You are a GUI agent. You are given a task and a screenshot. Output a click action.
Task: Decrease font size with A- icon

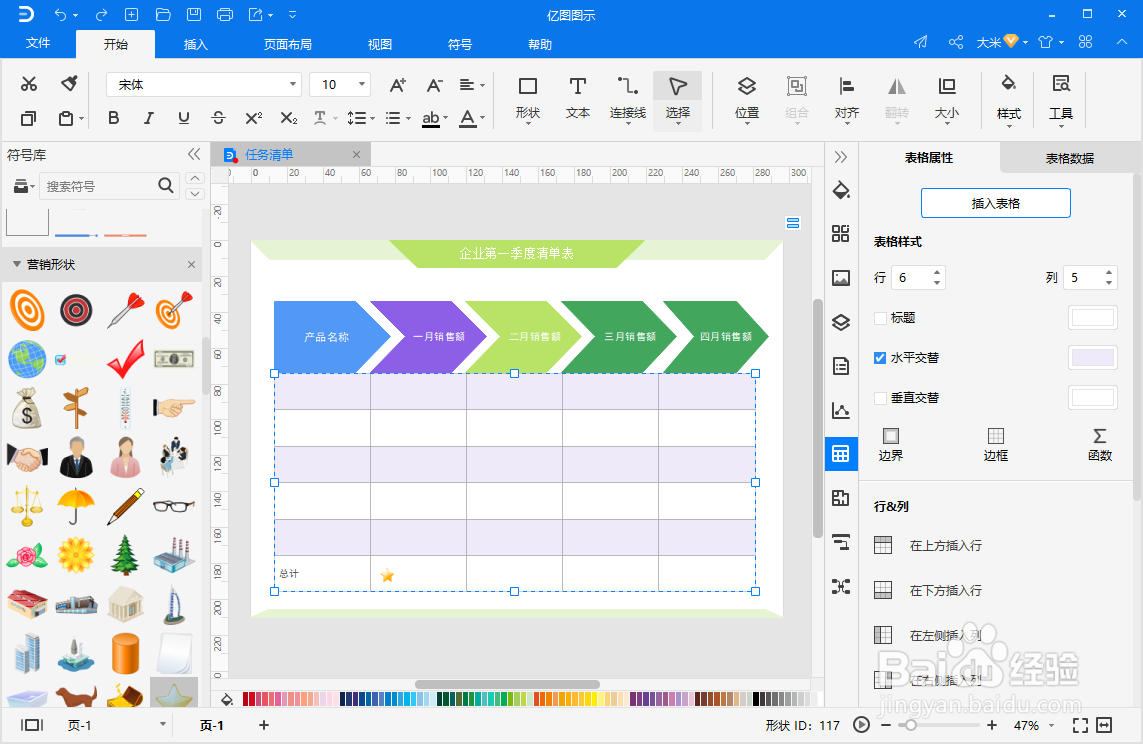coord(434,85)
